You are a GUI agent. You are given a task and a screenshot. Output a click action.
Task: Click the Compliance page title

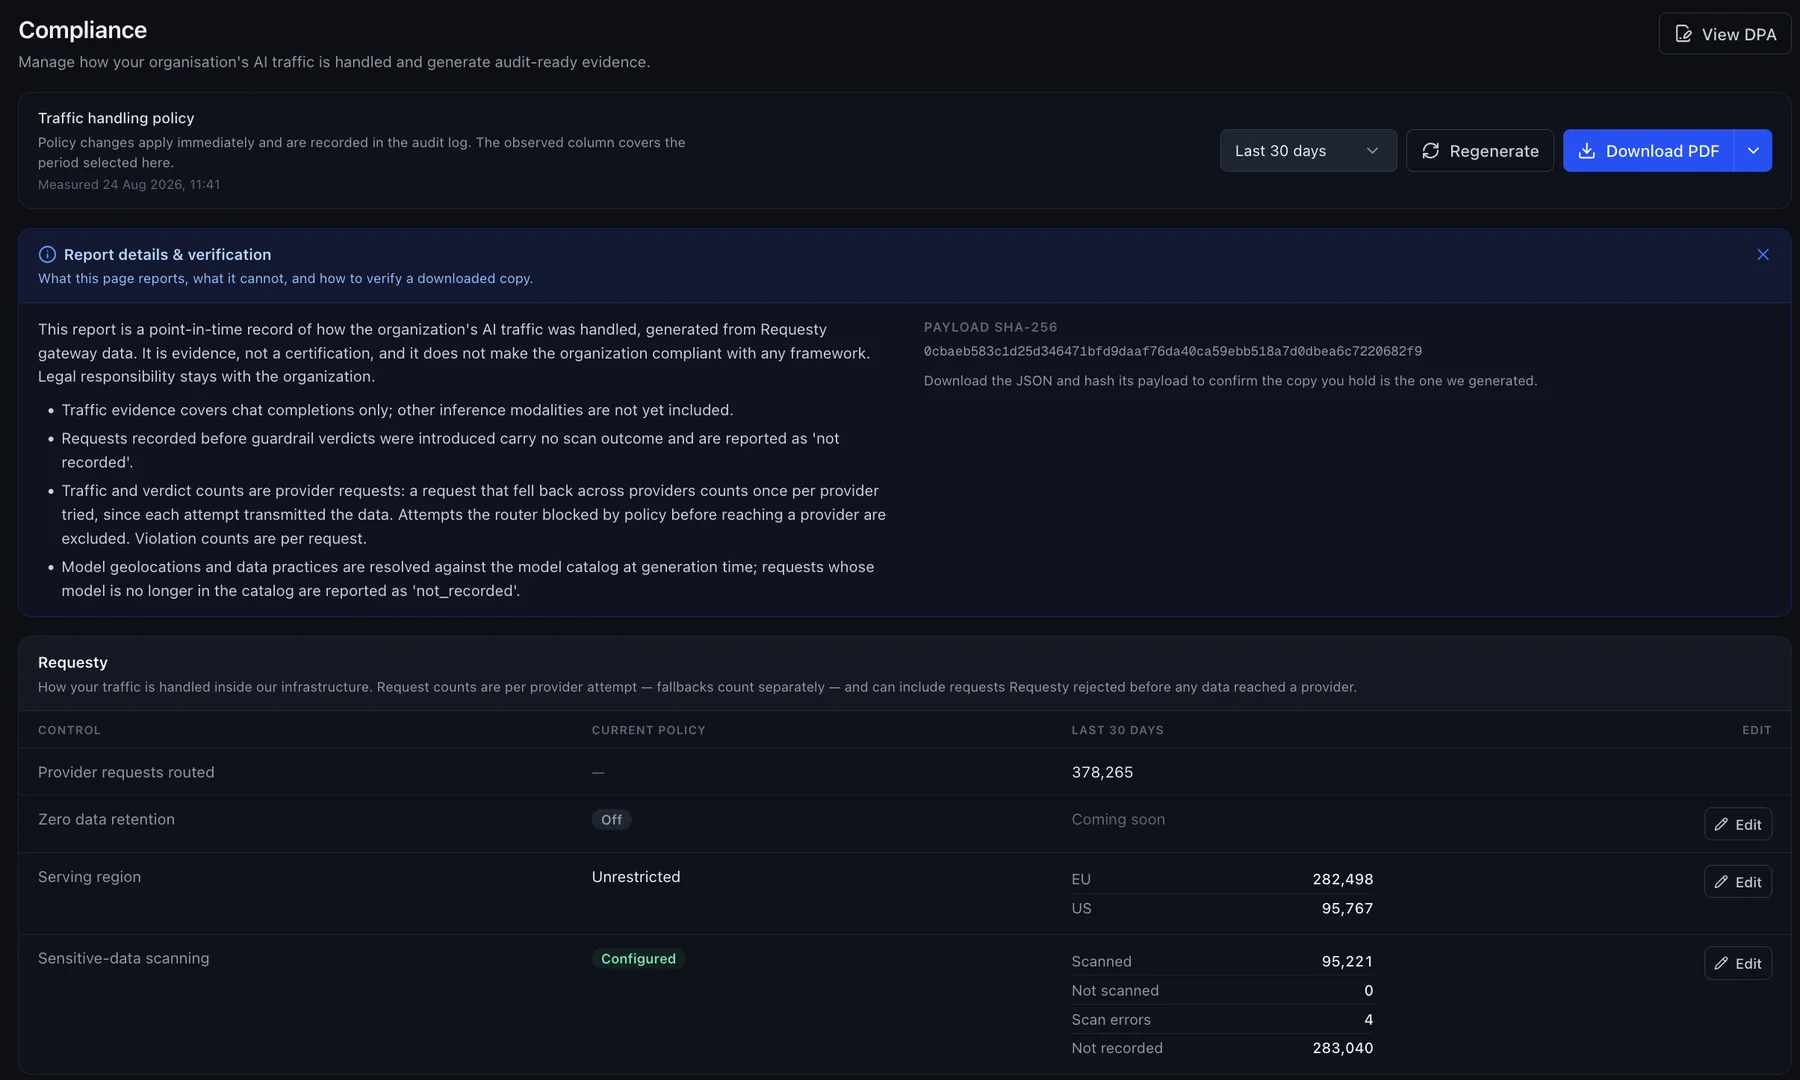point(82,30)
